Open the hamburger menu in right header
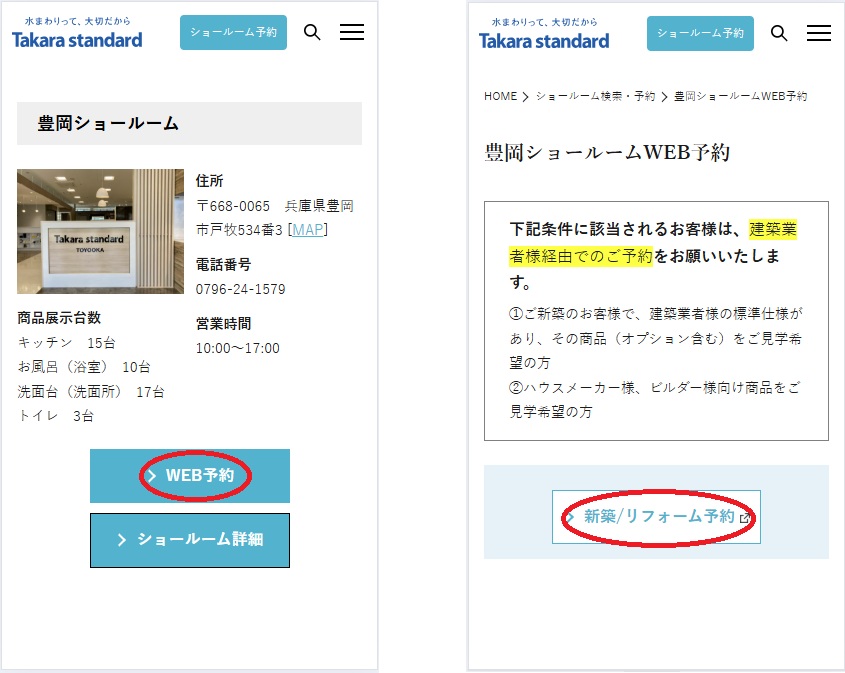The image size is (845, 673). (x=819, y=33)
